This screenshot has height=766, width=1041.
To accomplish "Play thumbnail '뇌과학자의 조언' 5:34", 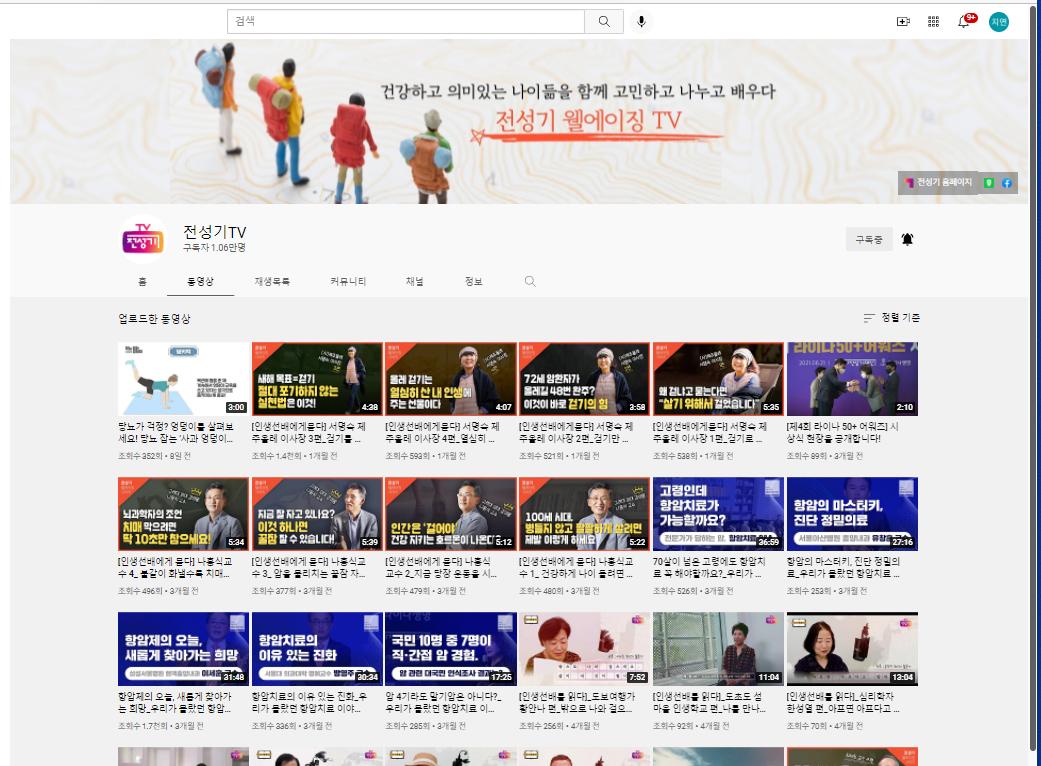I will tap(183, 514).
